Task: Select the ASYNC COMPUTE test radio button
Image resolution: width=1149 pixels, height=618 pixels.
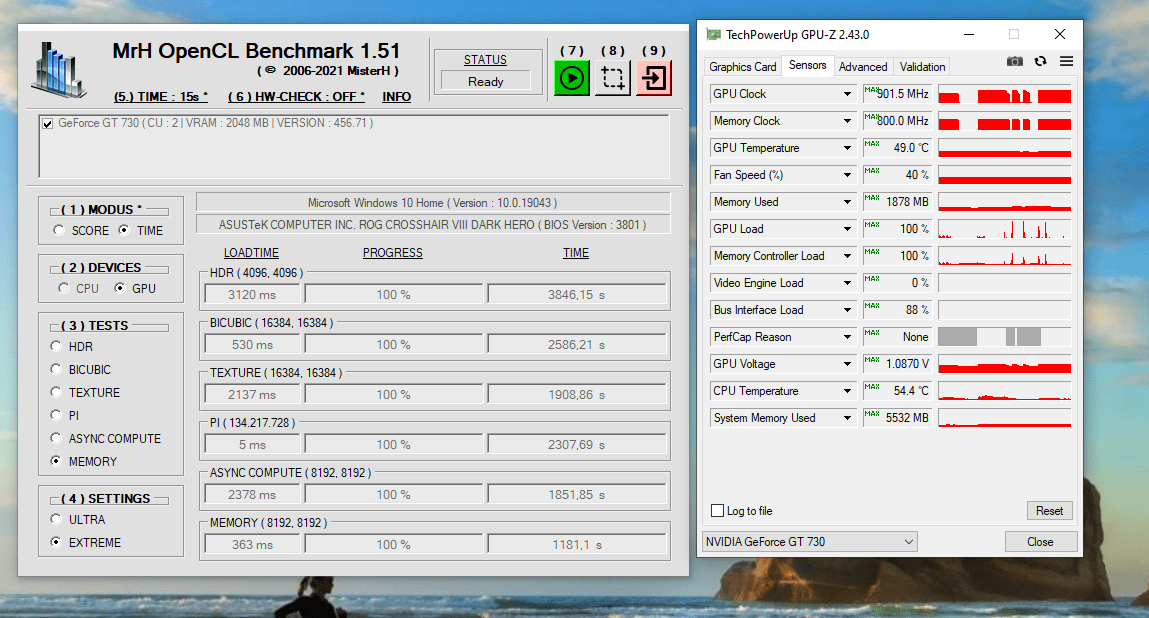Action: (56, 438)
